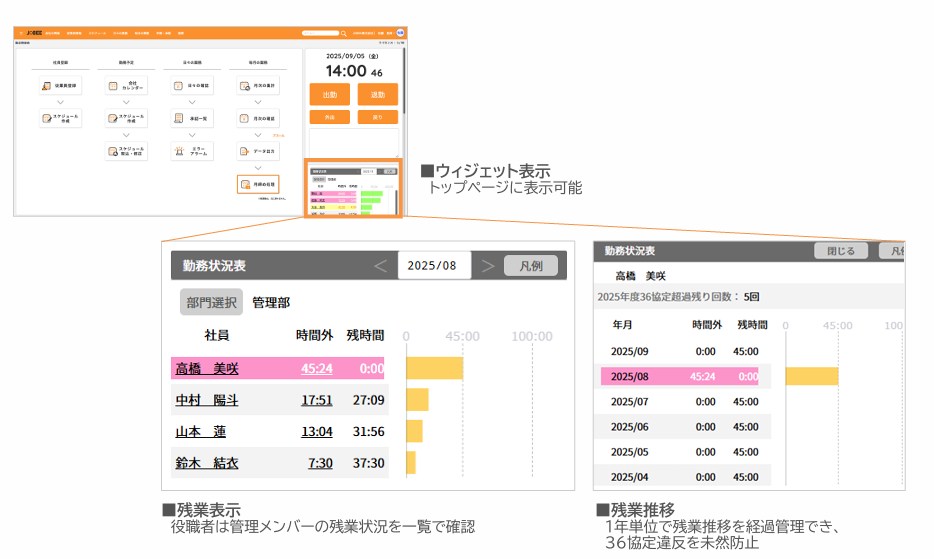Image resolution: width=934 pixels, height=559 pixels.
Task: Open the 従業員登録 tile
Action: pyautogui.click(x=61, y=86)
